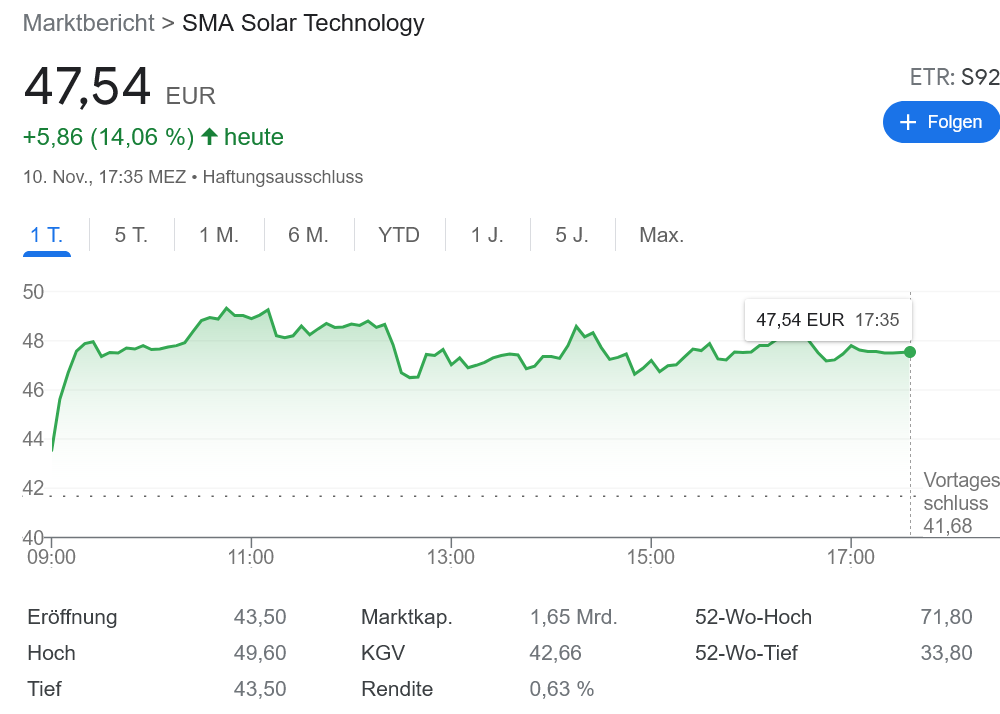Switch to the 1 J. view
Viewport: 1000px width, 714px height.
click(487, 234)
